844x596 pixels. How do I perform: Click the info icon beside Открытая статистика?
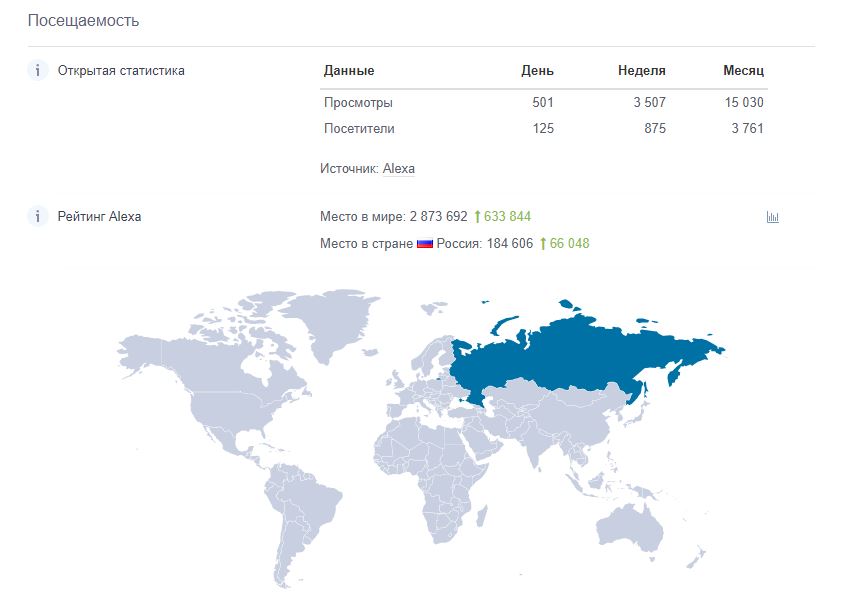tap(38, 71)
